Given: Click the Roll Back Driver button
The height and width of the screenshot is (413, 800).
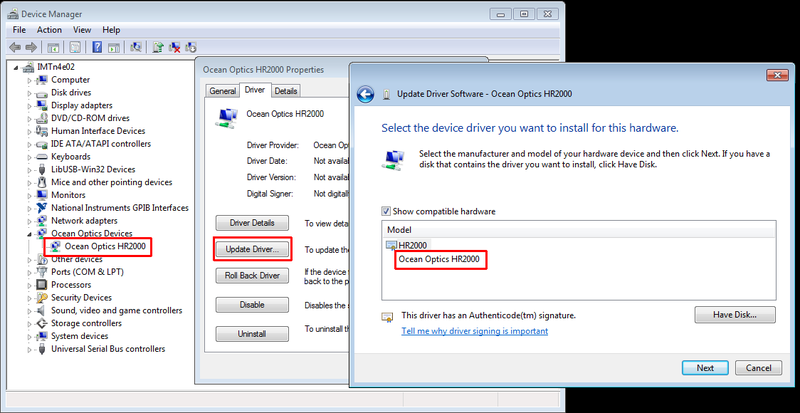Looking at the screenshot, I should pos(252,276).
